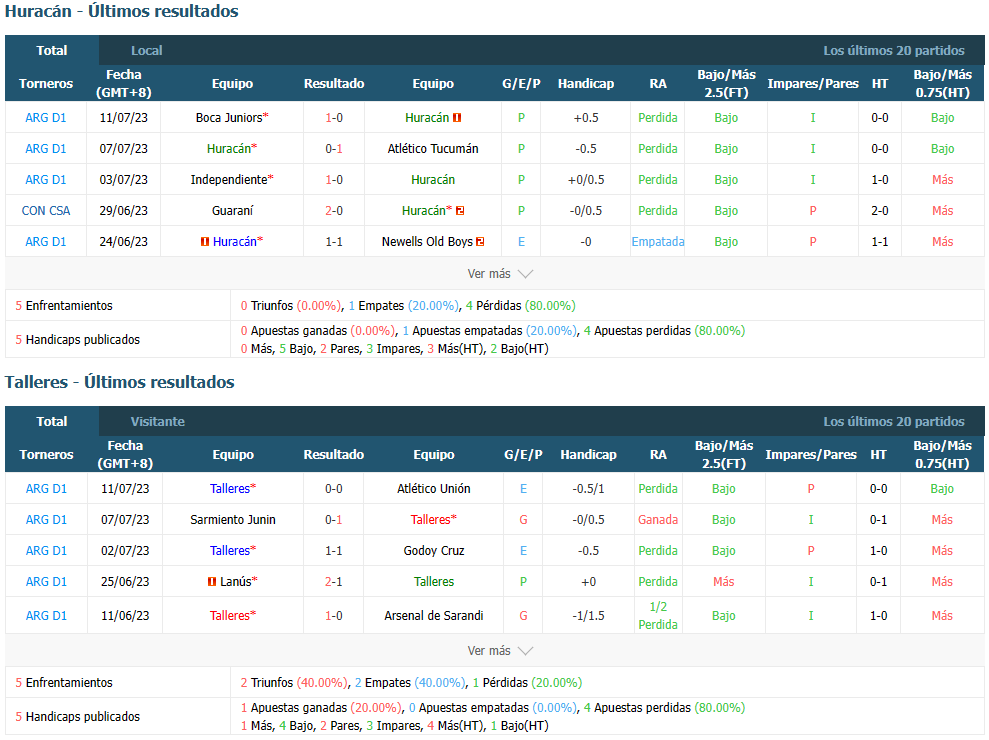Screen dimensions: 989x740
Task: Click 1/2 Perdida in Arsenal de Sarandi row
Action: point(658,616)
